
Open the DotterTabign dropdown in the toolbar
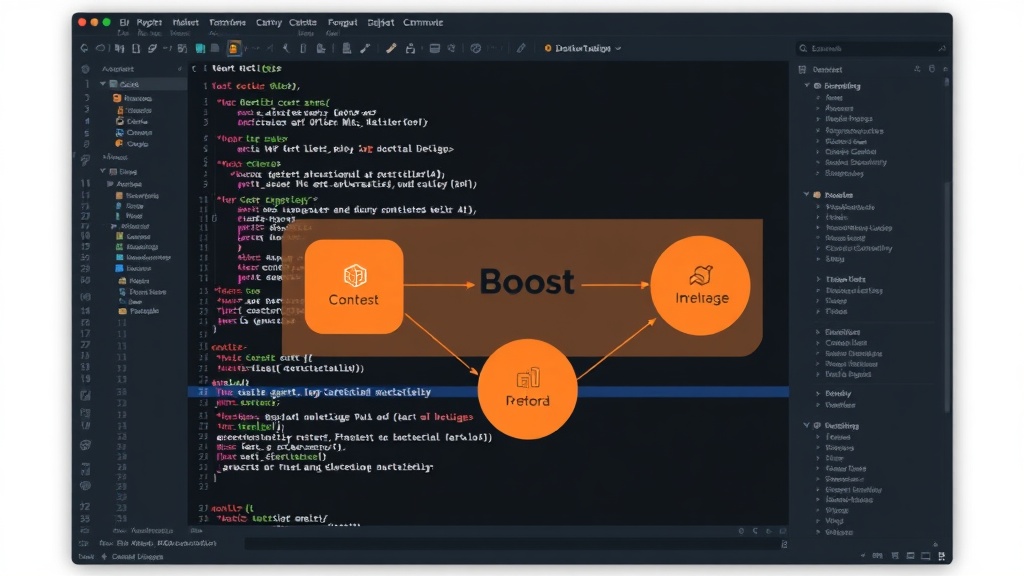tap(583, 48)
